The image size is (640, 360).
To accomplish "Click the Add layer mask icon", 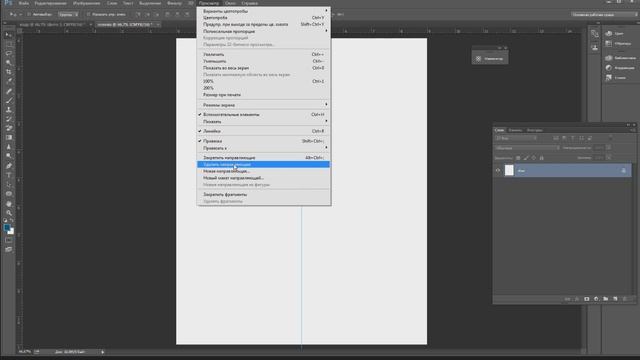I will point(587,299).
